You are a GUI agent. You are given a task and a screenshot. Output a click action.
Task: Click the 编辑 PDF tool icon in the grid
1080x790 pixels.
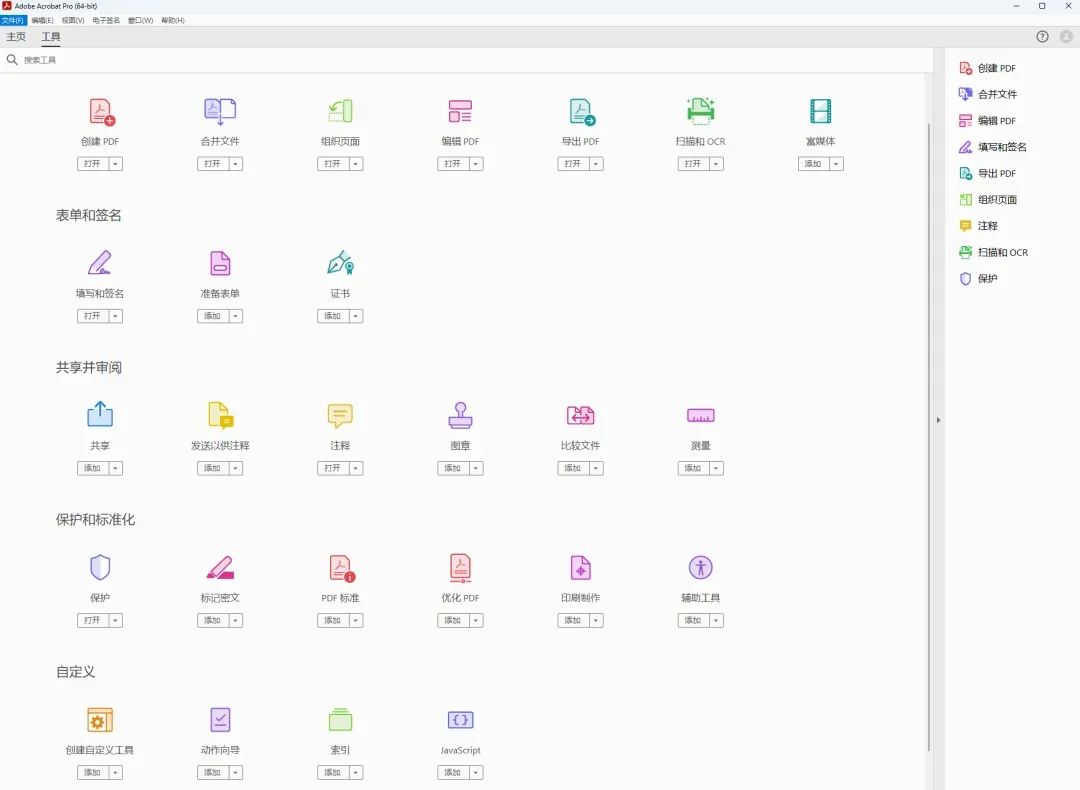460,112
